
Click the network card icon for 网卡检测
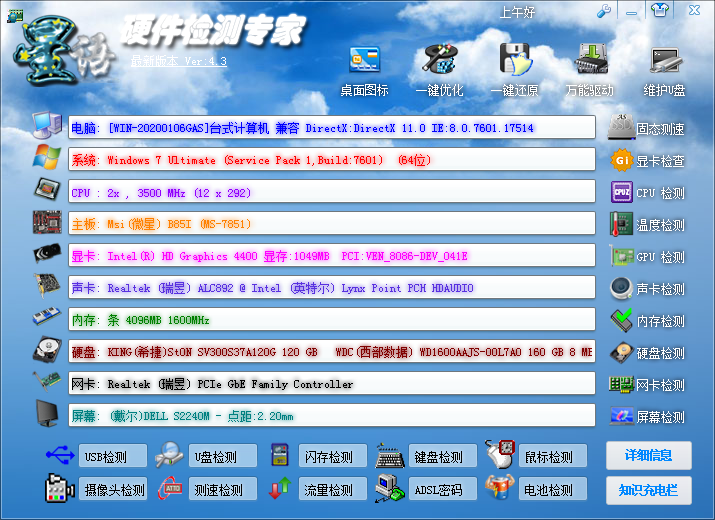(x=622, y=385)
